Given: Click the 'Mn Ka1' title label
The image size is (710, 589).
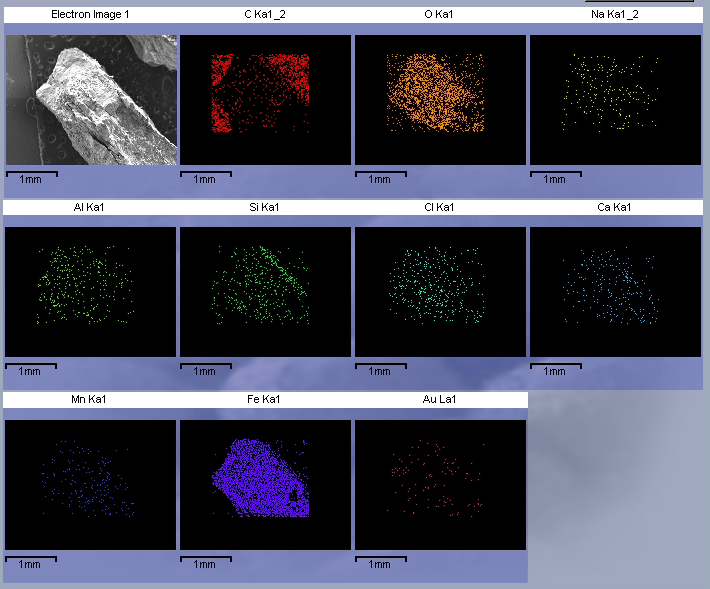Looking at the screenshot, I should (88, 399).
